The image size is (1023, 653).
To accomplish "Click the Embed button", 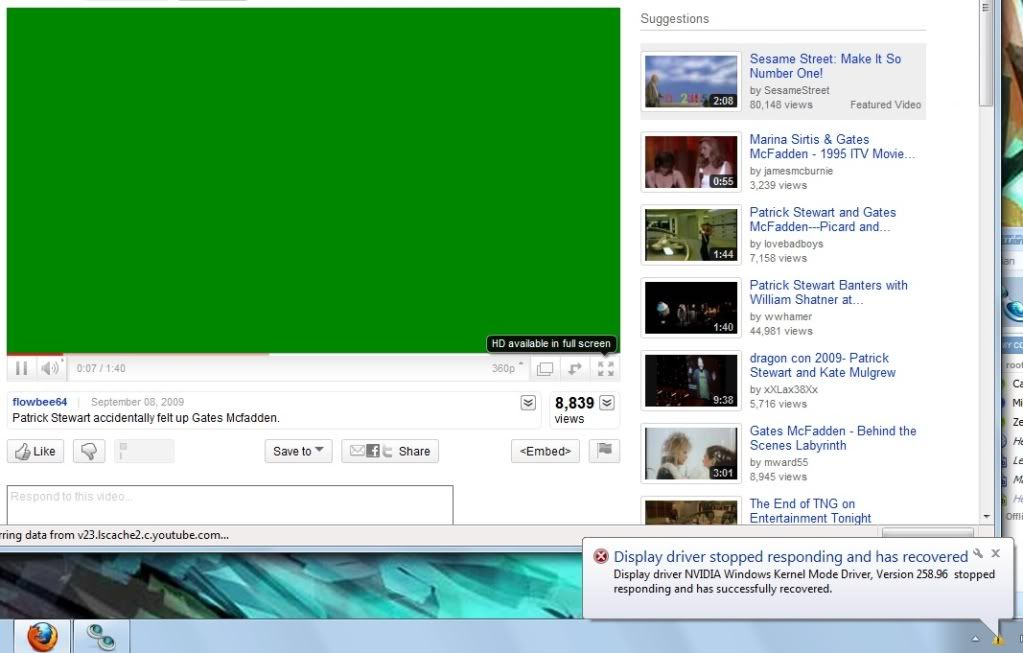I will tap(545, 451).
